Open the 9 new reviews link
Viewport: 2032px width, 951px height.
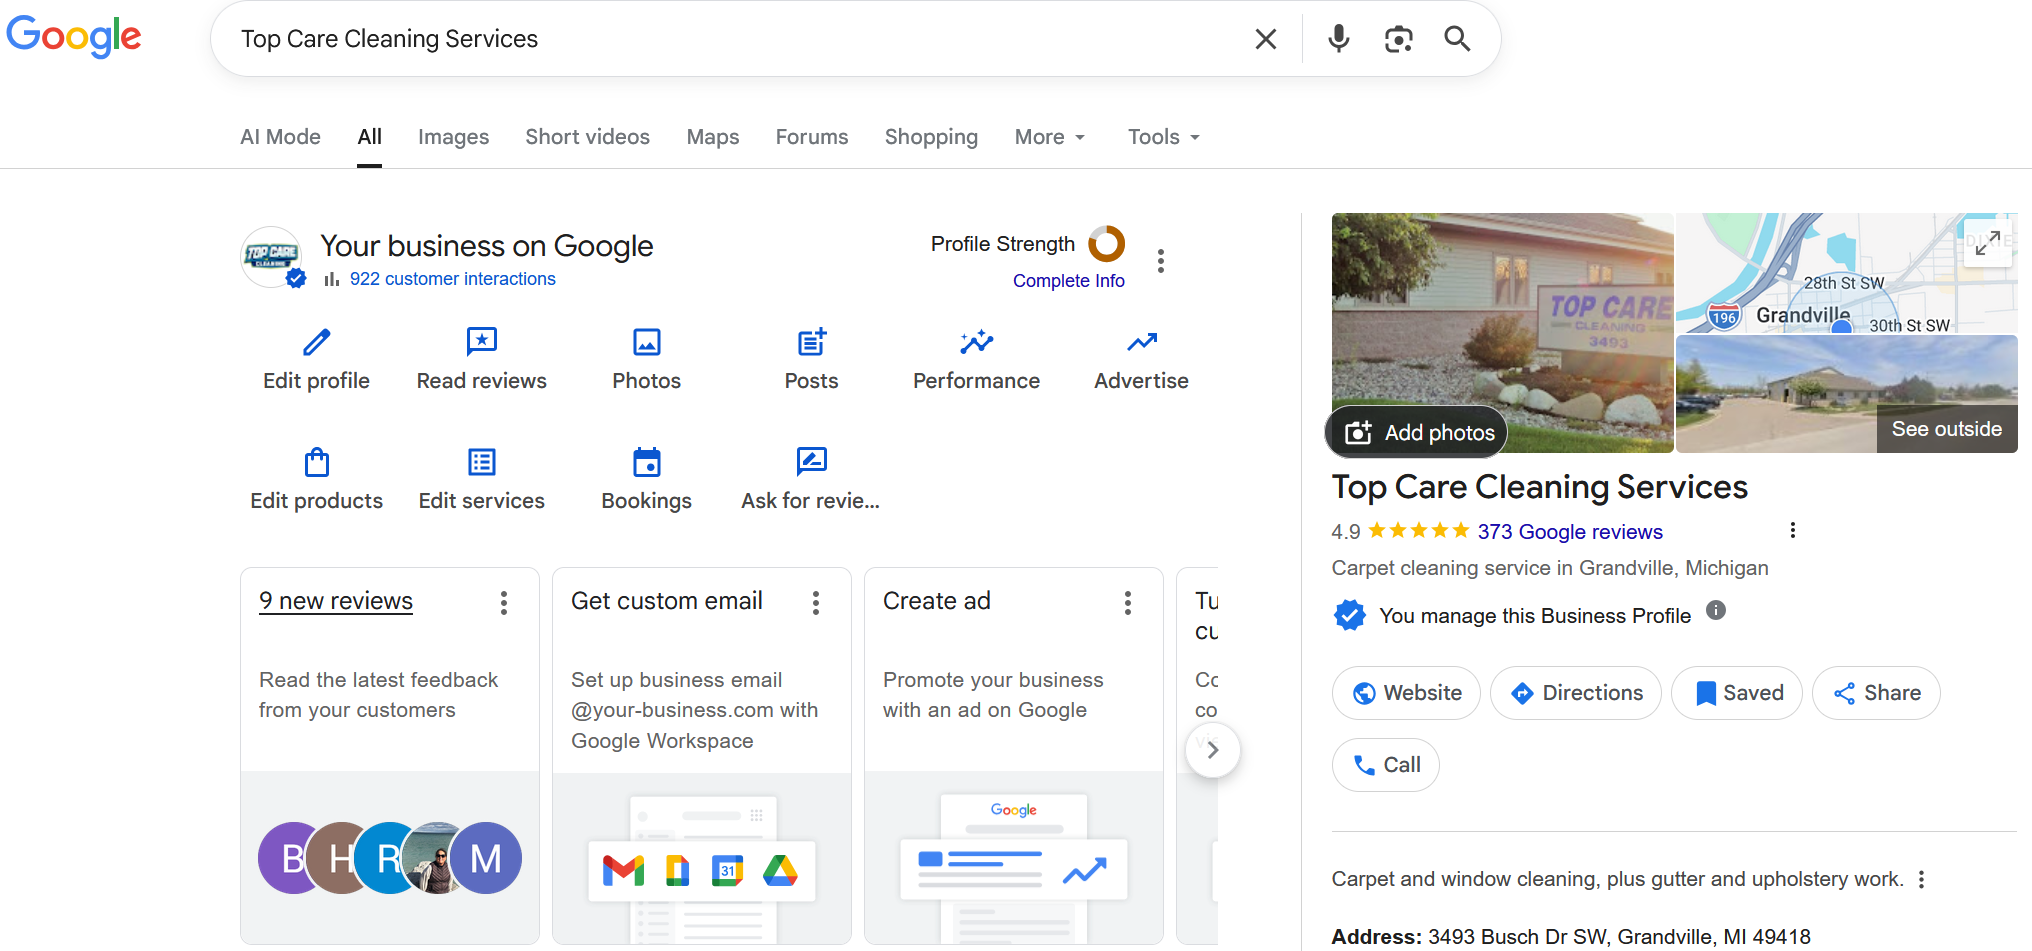point(335,601)
